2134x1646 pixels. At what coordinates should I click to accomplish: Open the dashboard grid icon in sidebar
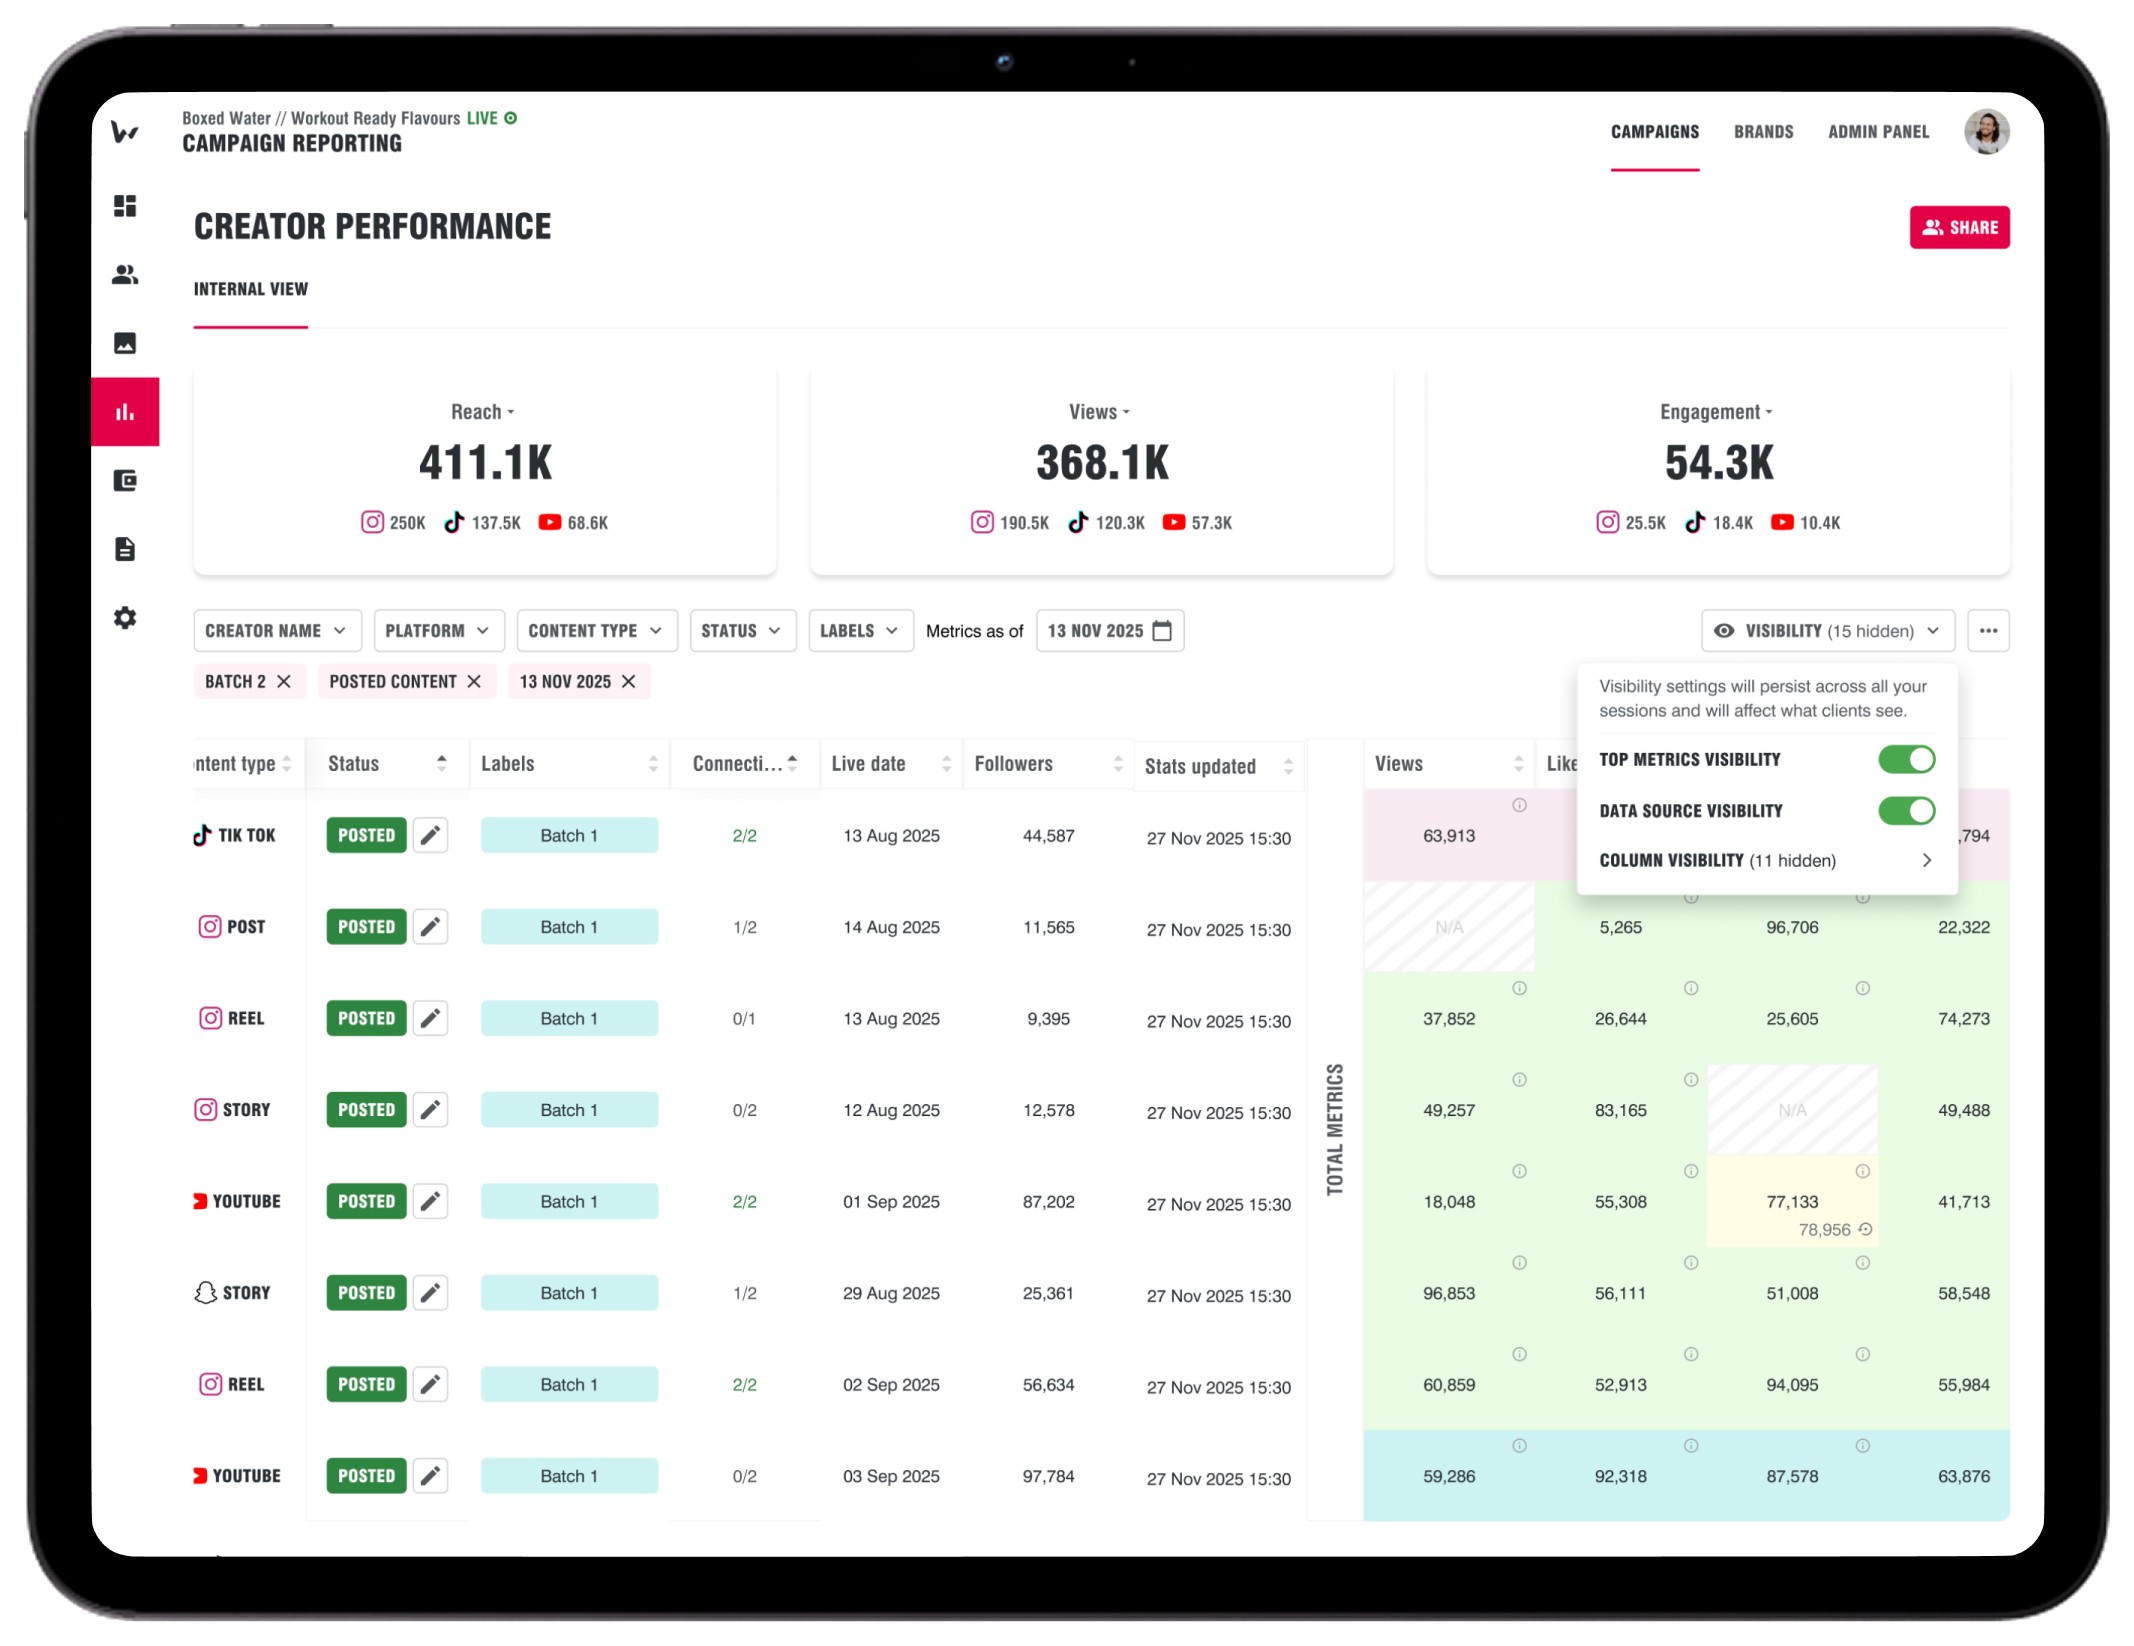[125, 206]
